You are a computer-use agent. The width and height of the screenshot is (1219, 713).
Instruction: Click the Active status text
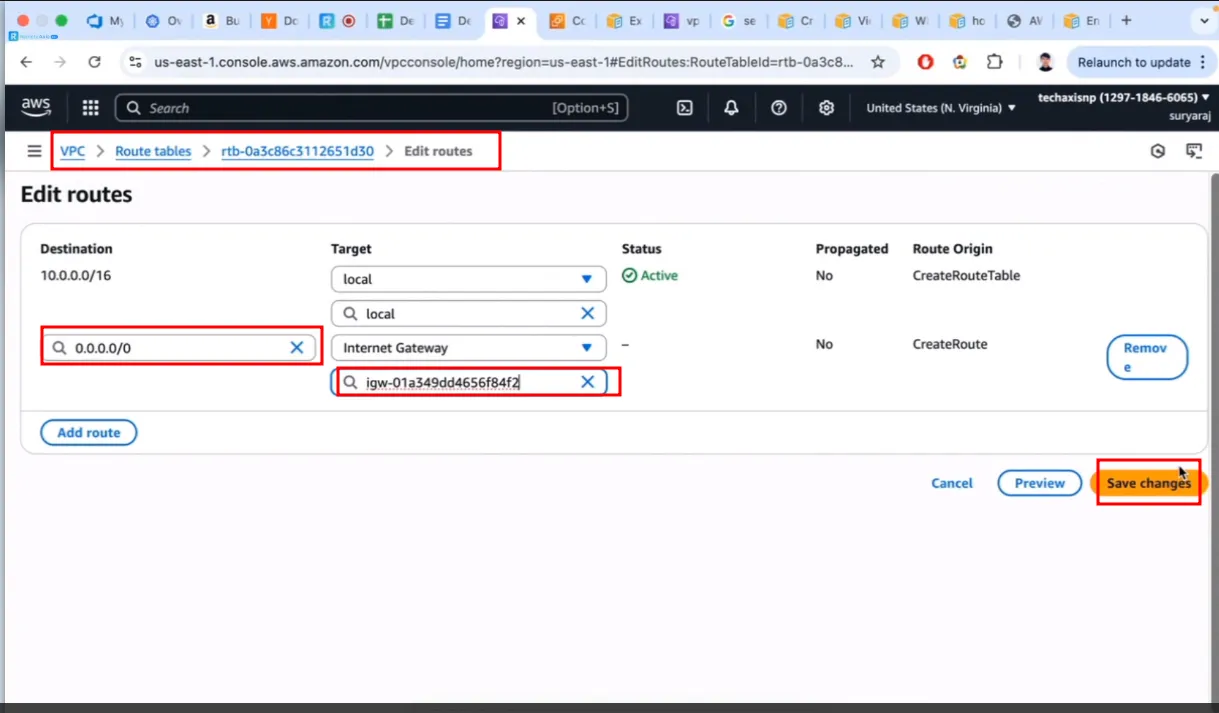659,276
